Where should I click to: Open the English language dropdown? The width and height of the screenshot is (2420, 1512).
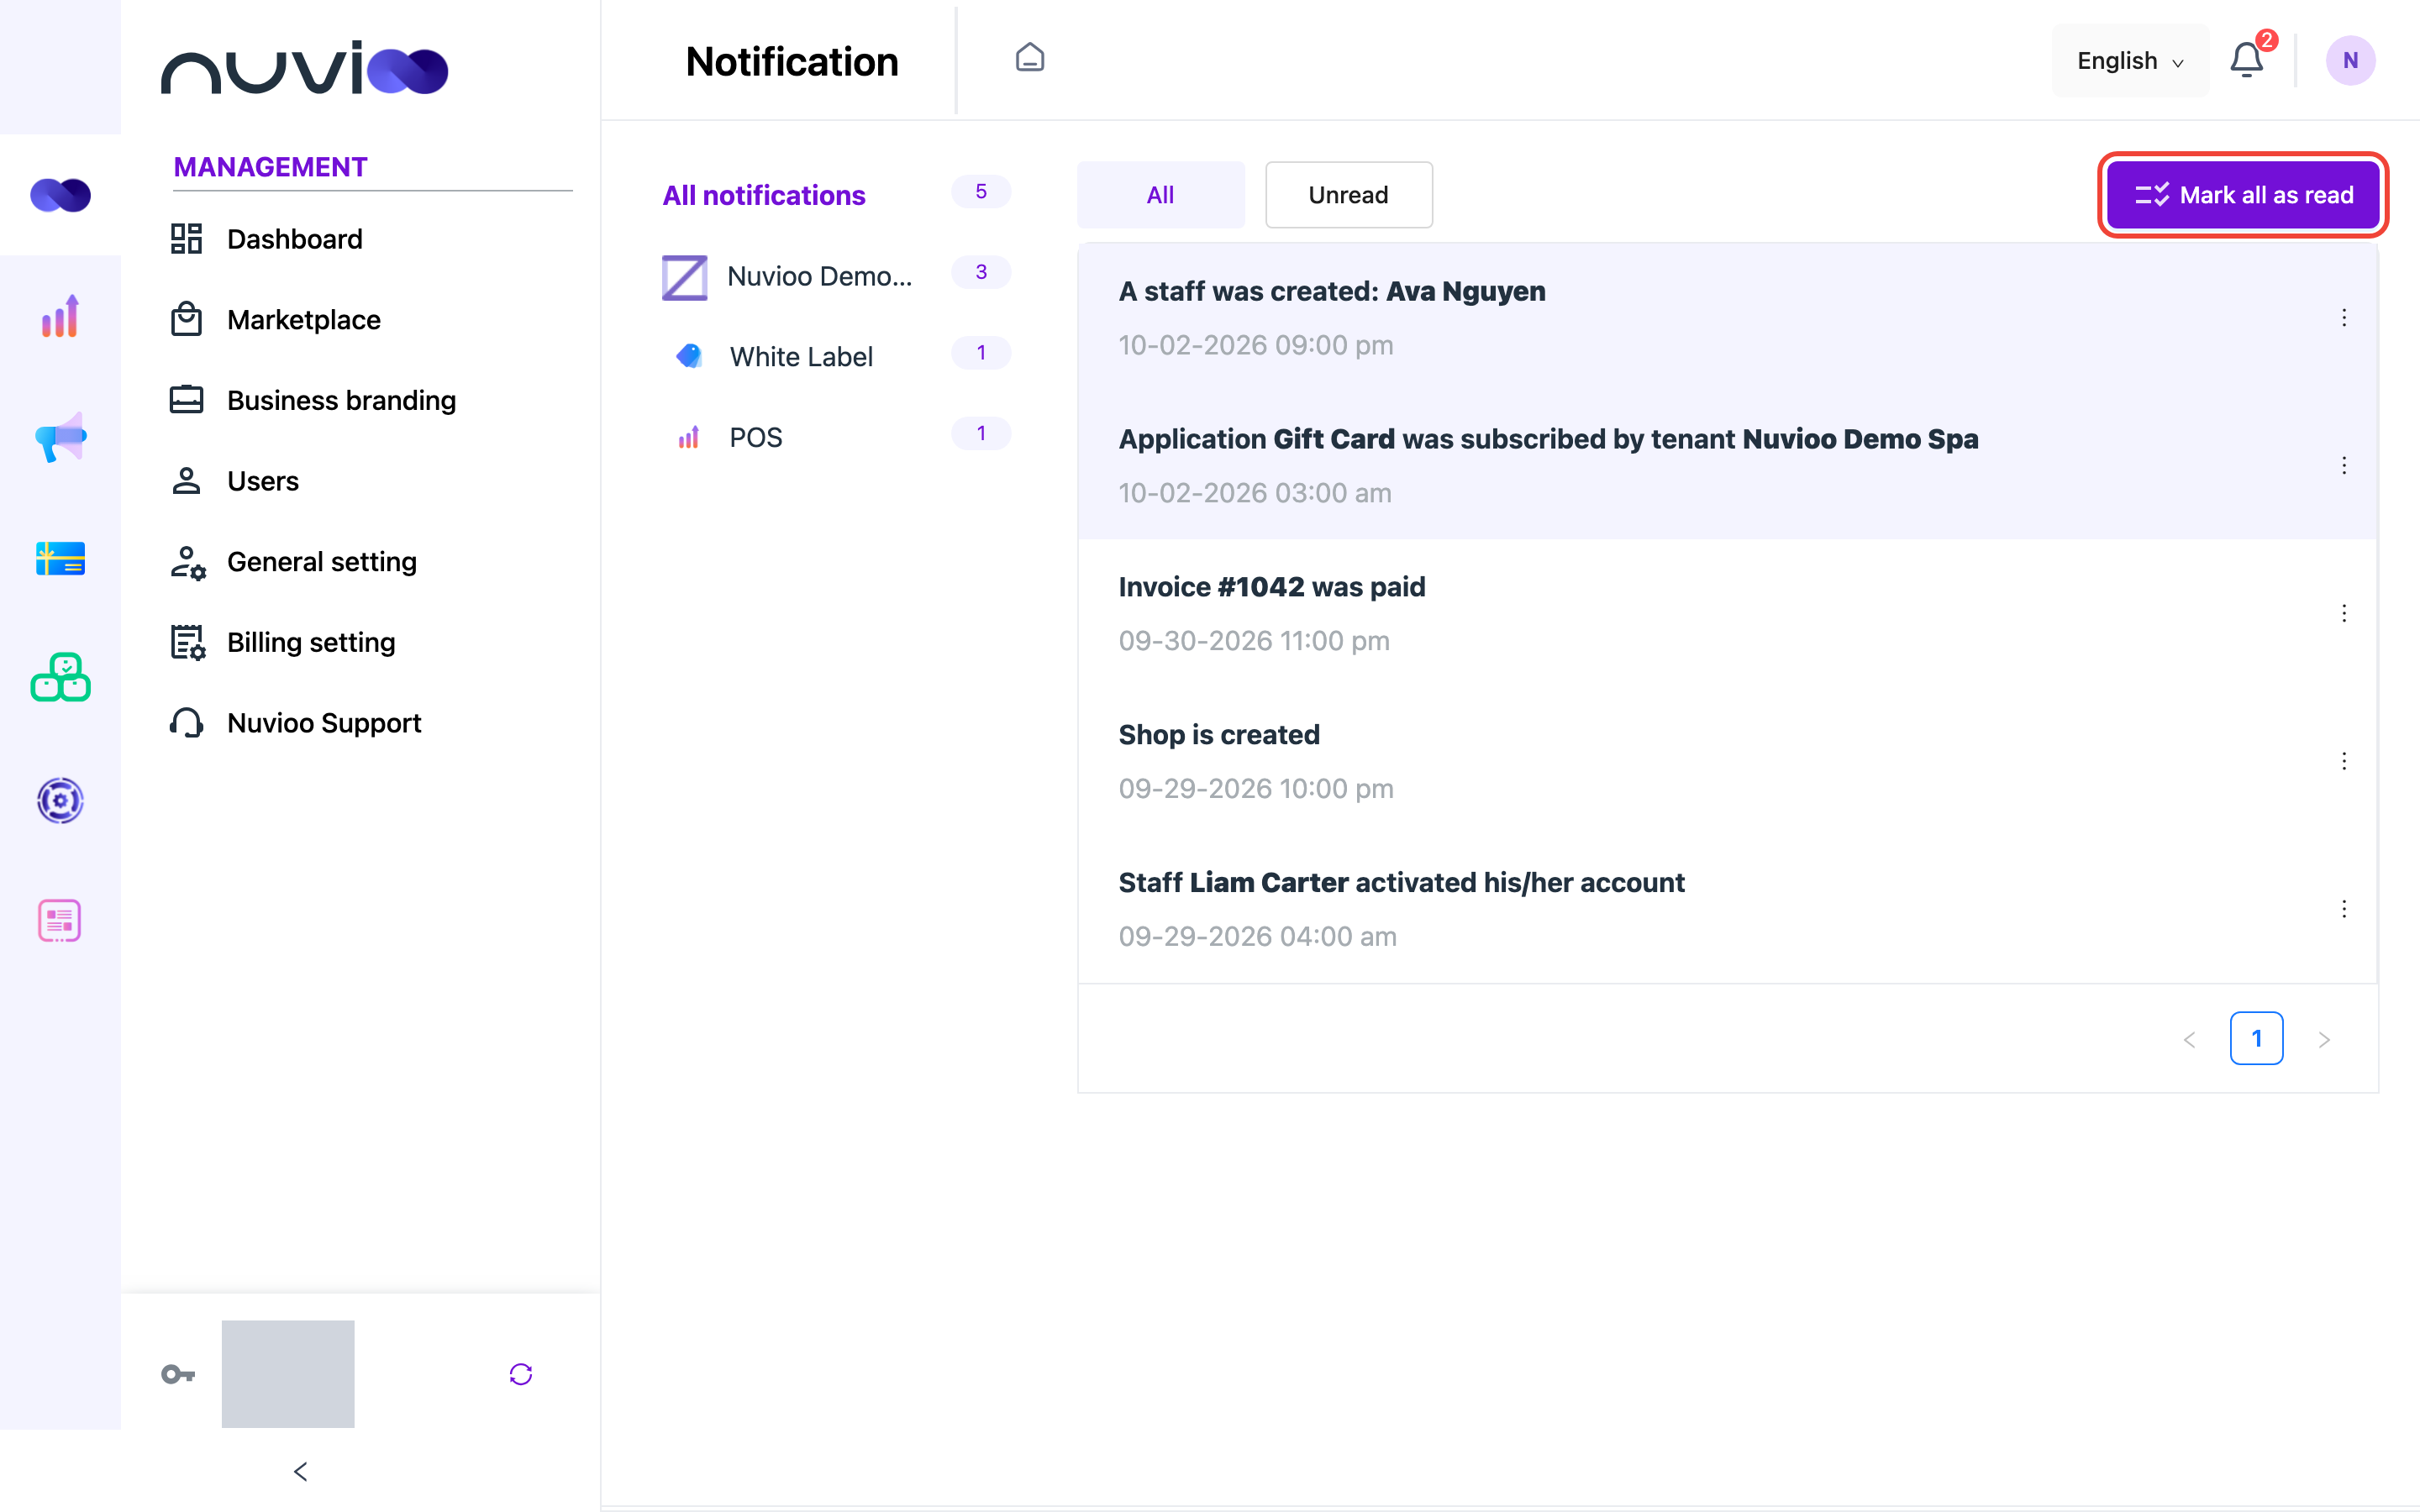[2130, 61]
